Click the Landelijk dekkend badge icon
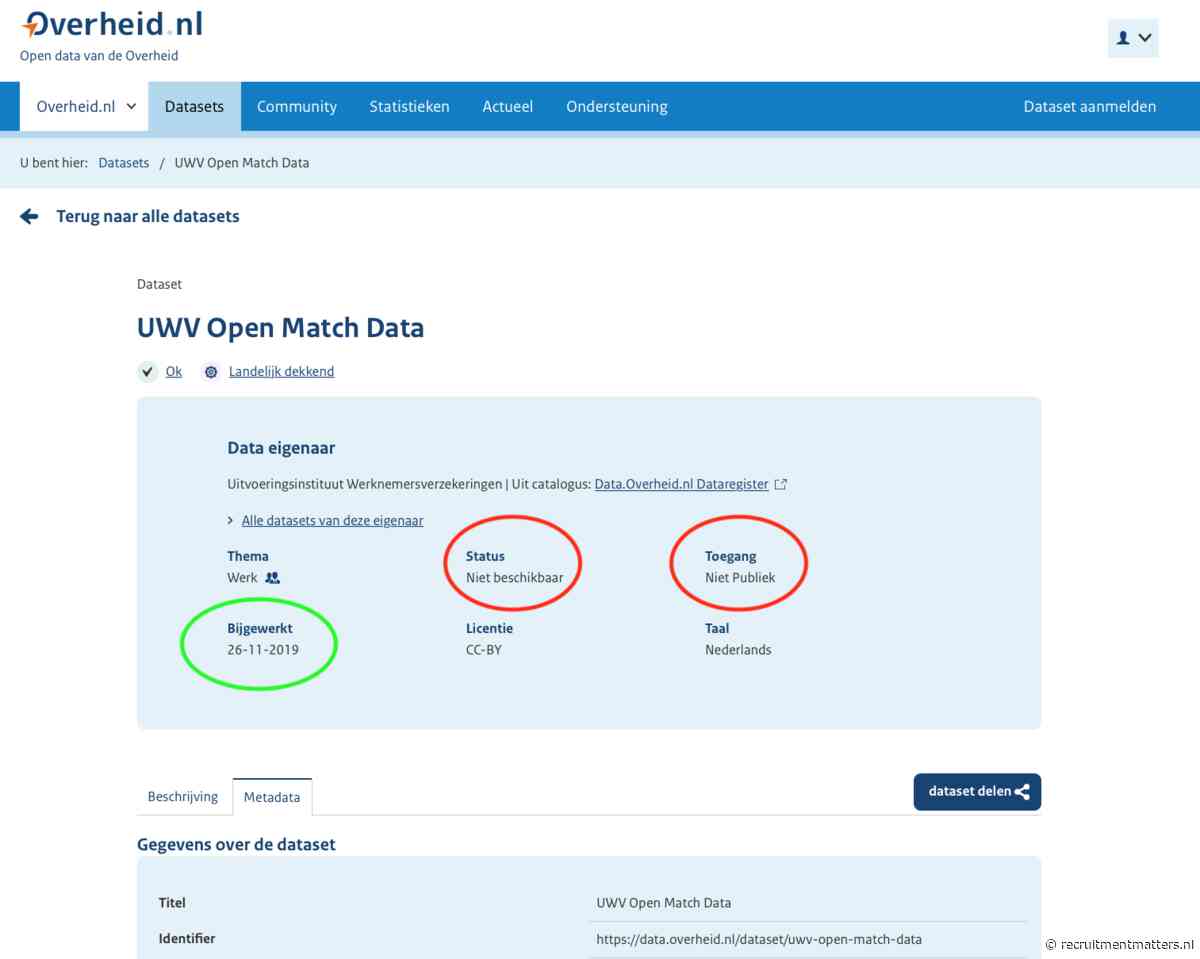Viewport: 1200px width, 959px height. tap(211, 372)
